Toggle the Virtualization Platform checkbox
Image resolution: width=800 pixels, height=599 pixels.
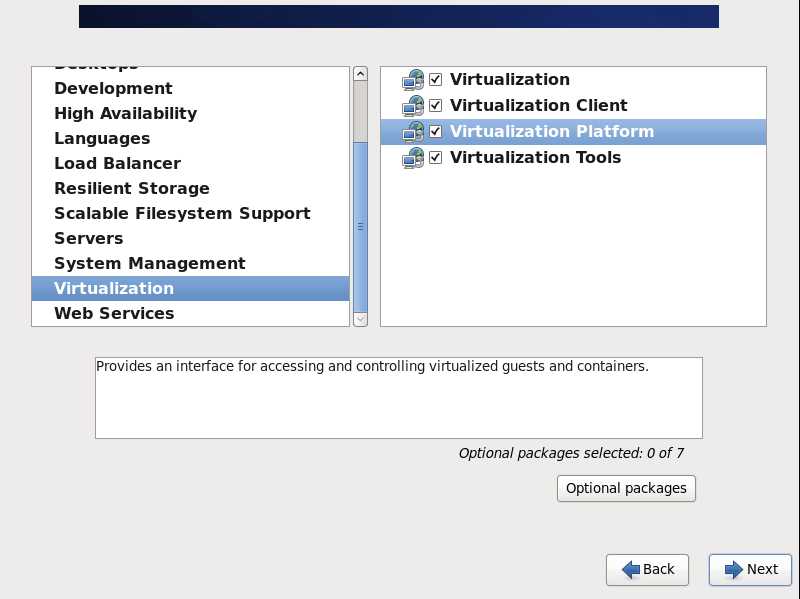pyautogui.click(x=435, y=132)
